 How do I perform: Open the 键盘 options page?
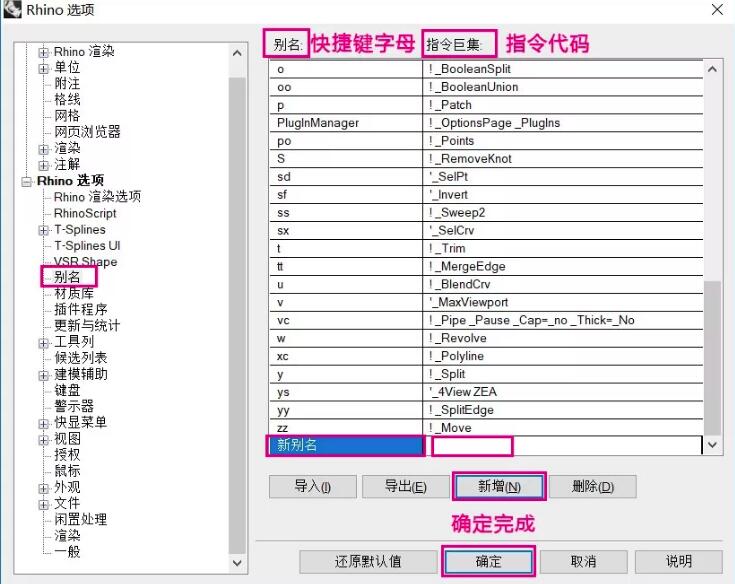click(x=67, y=390)
